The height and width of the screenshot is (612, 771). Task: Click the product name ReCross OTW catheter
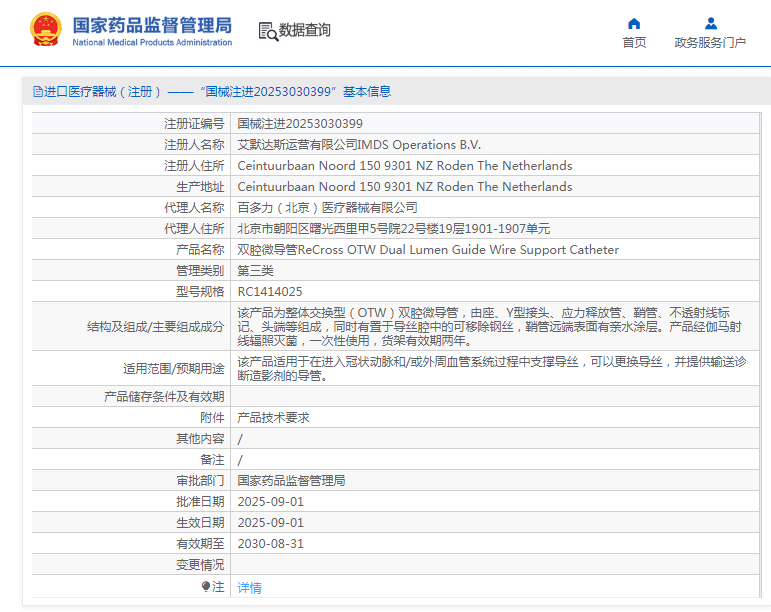pyautogui.click(x=427, y=250)
